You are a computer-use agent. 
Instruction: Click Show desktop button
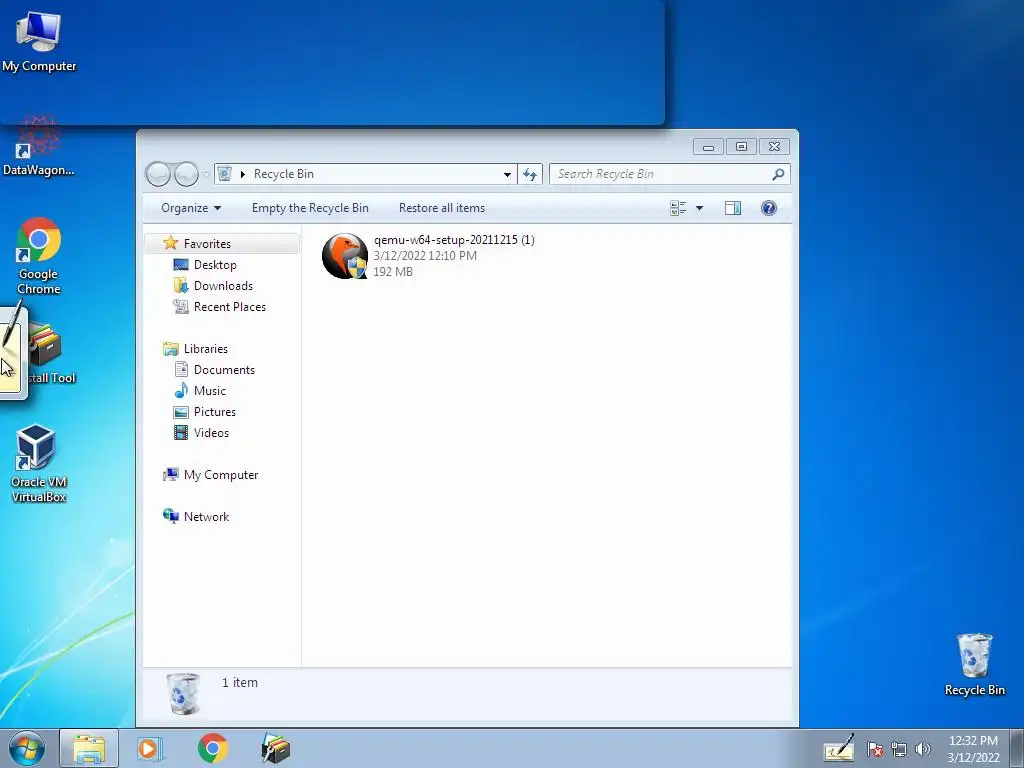pyautogui.click(x=1017, y=748)
